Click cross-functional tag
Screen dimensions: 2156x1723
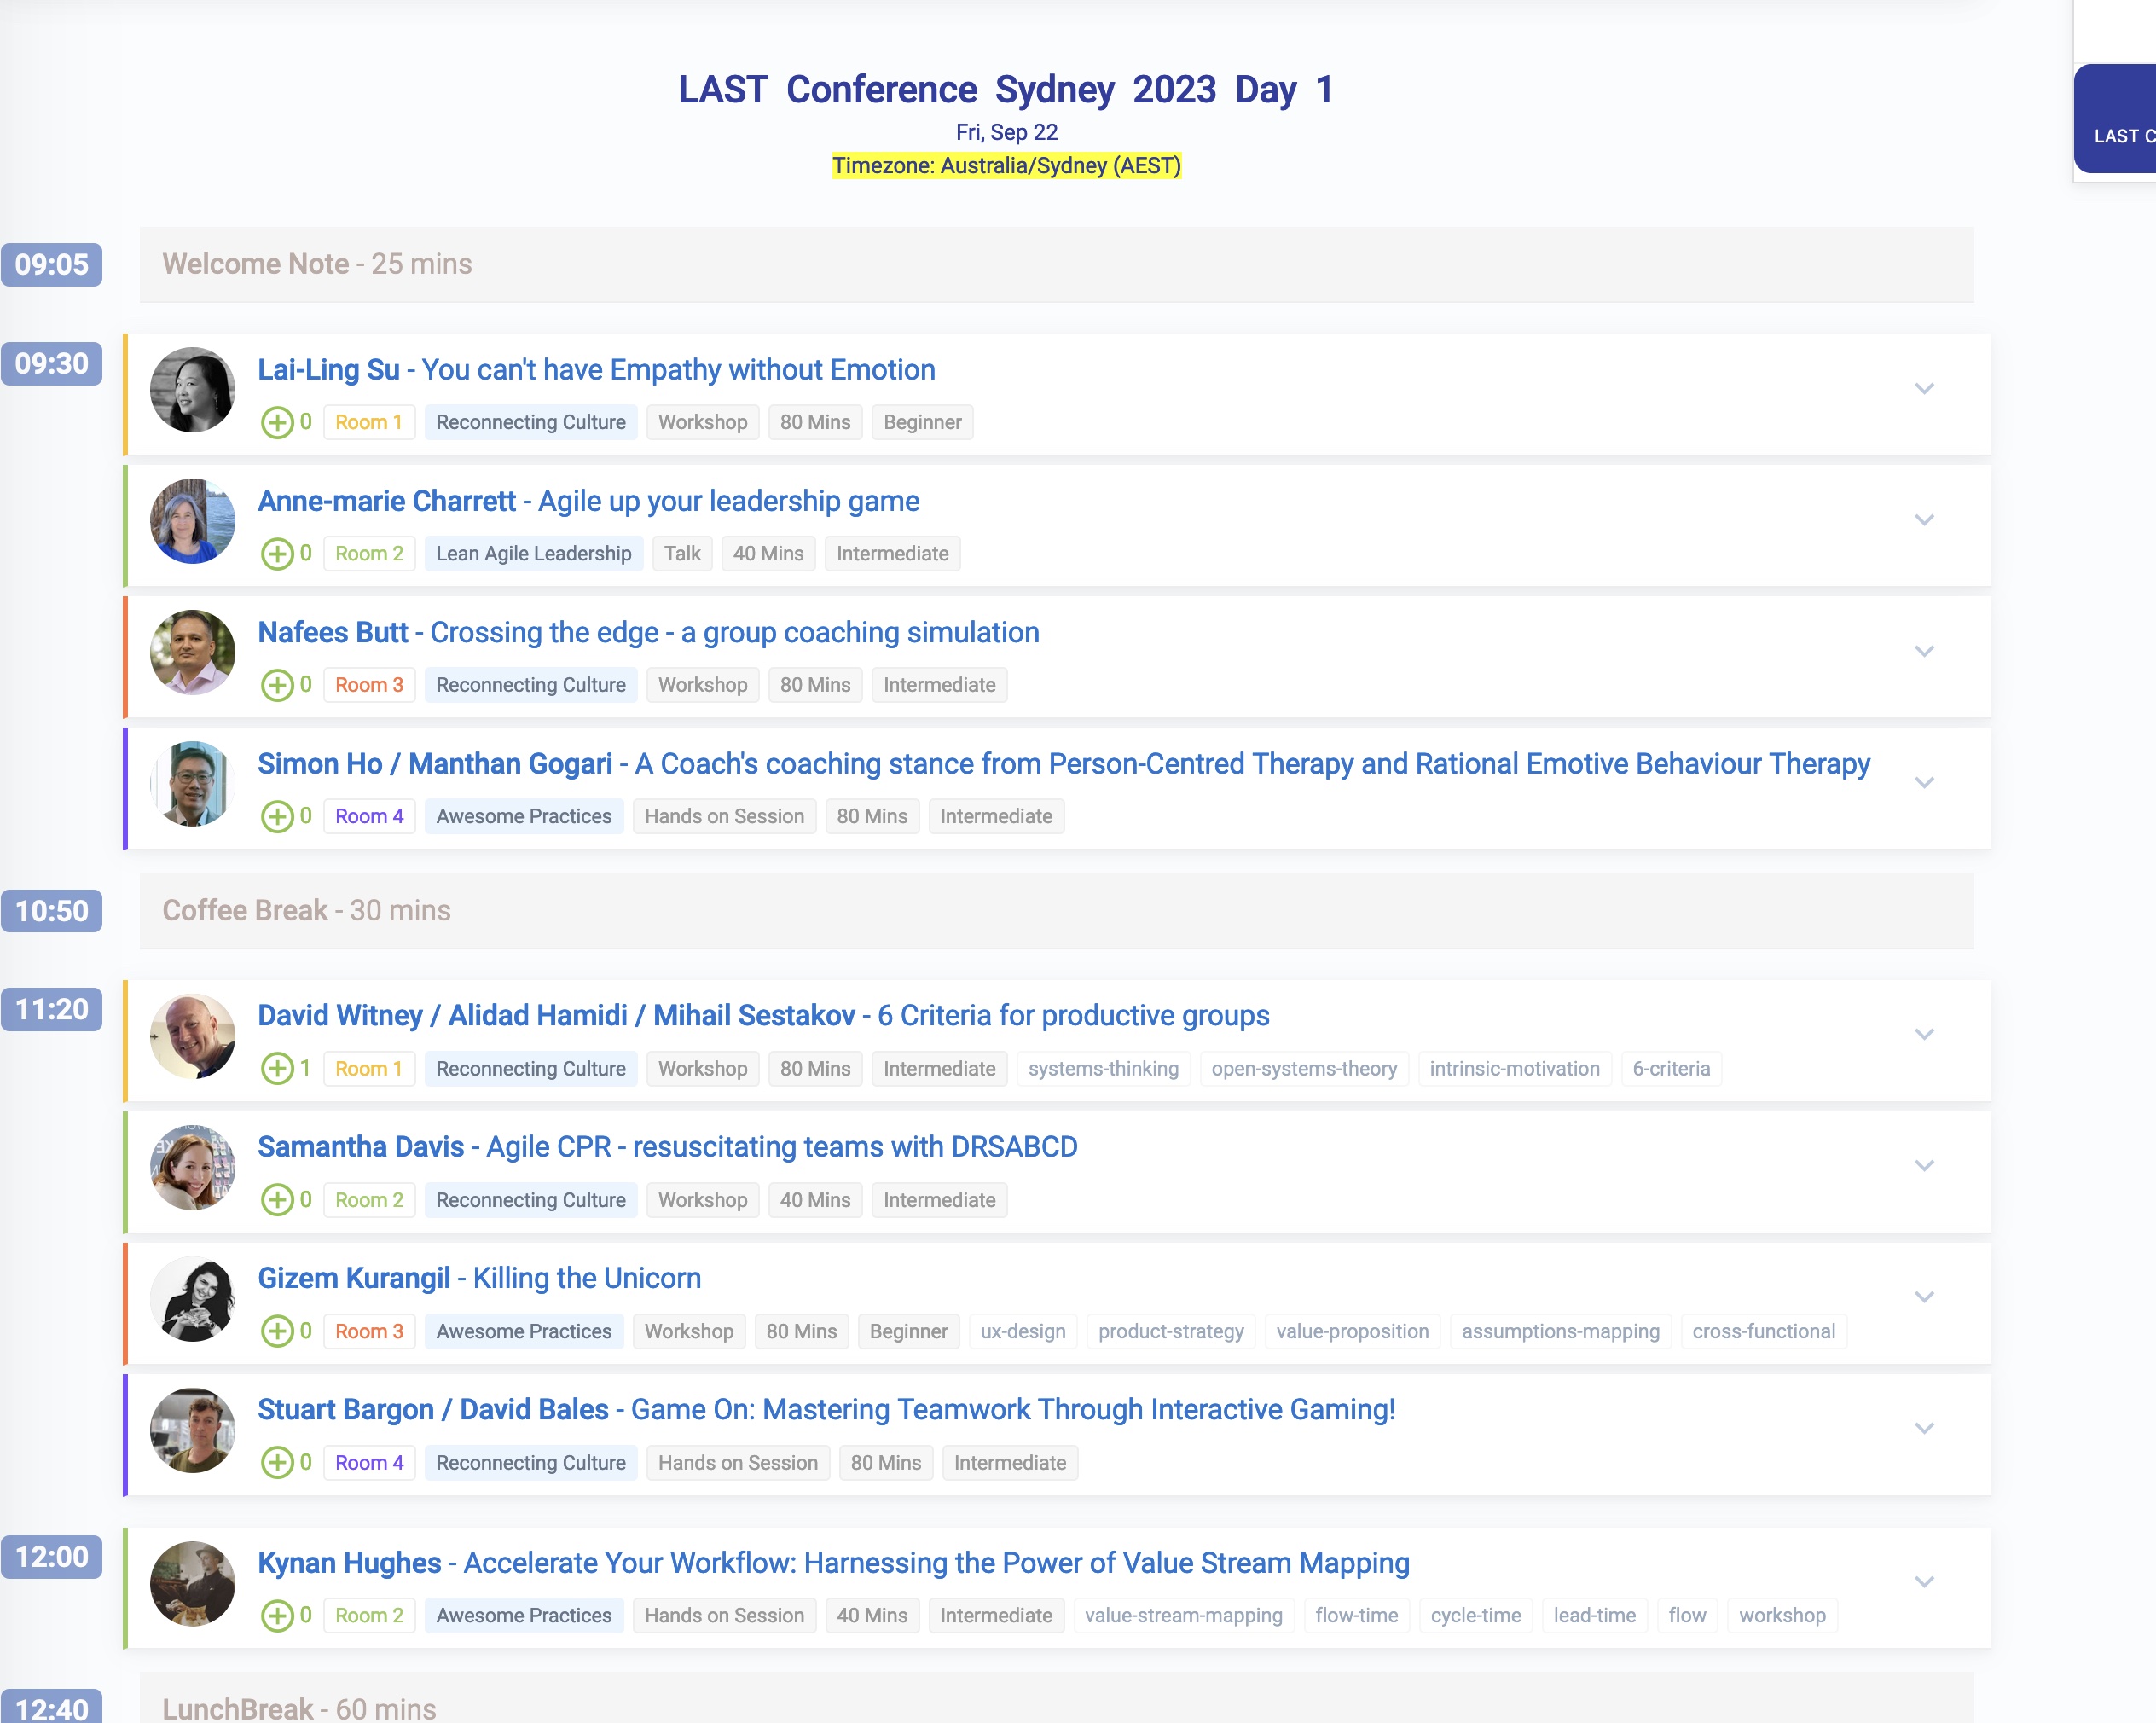pos(1763,1331)
